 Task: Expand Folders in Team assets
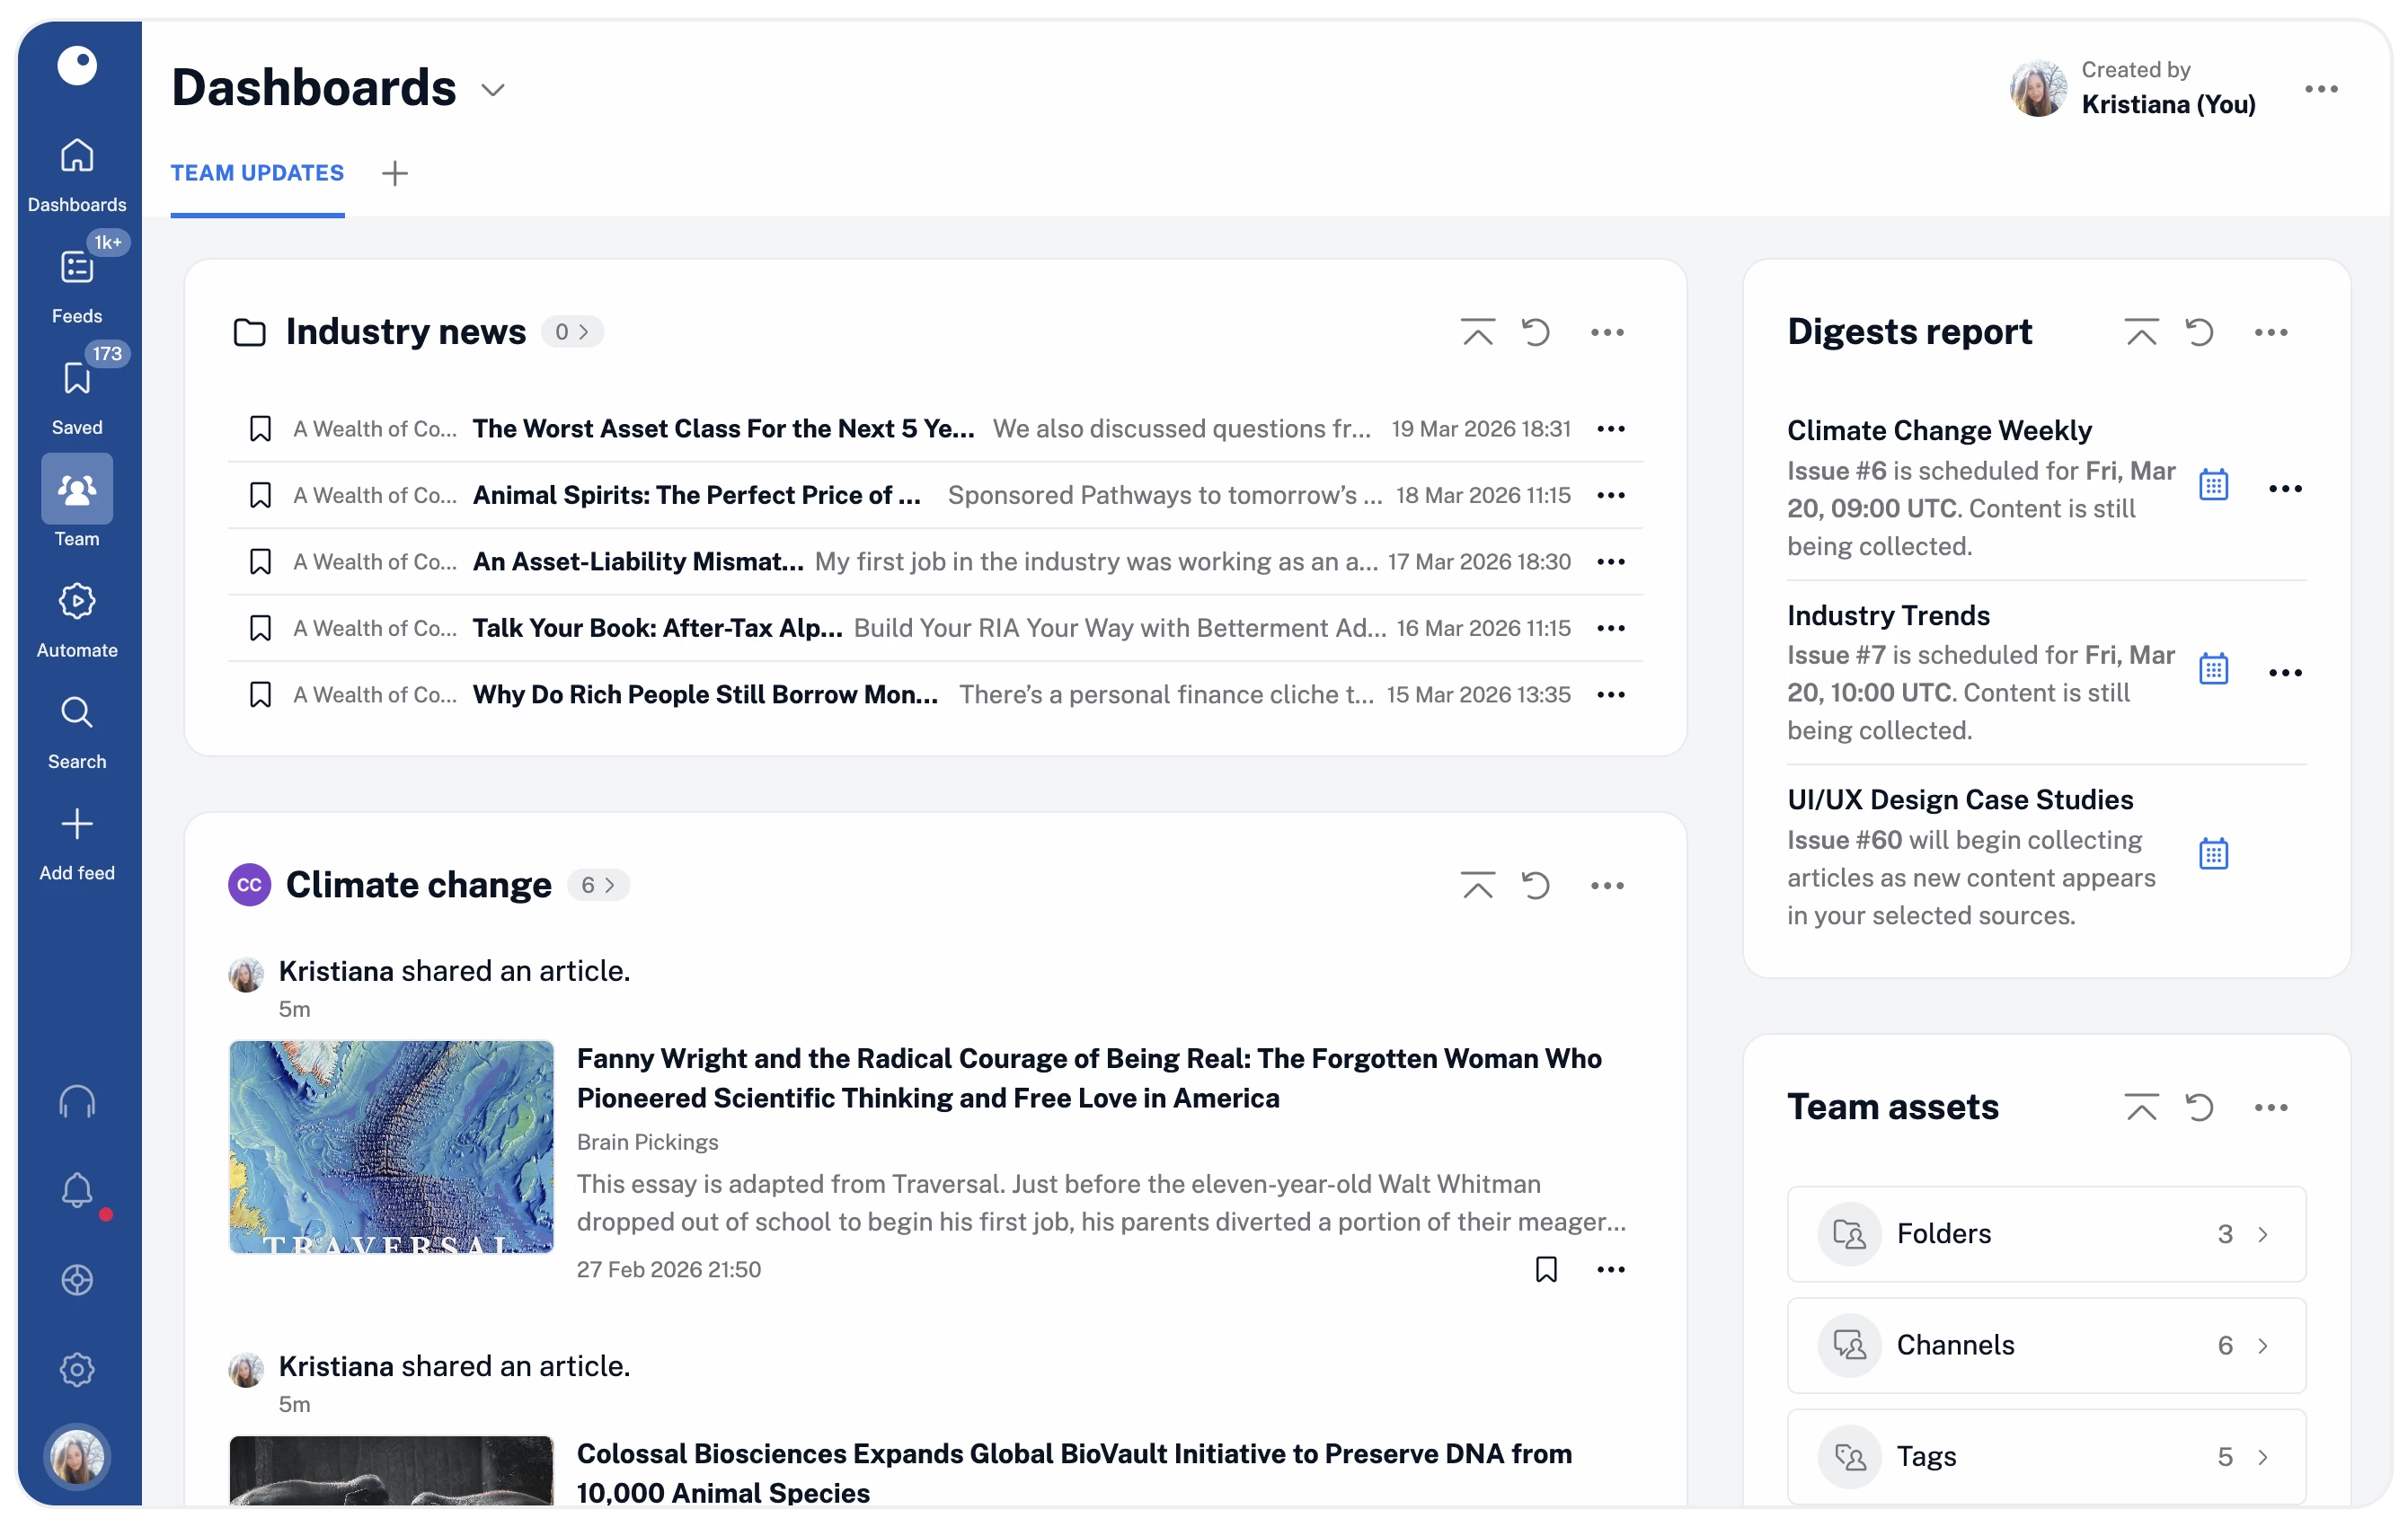[x=2045, y=1233]
